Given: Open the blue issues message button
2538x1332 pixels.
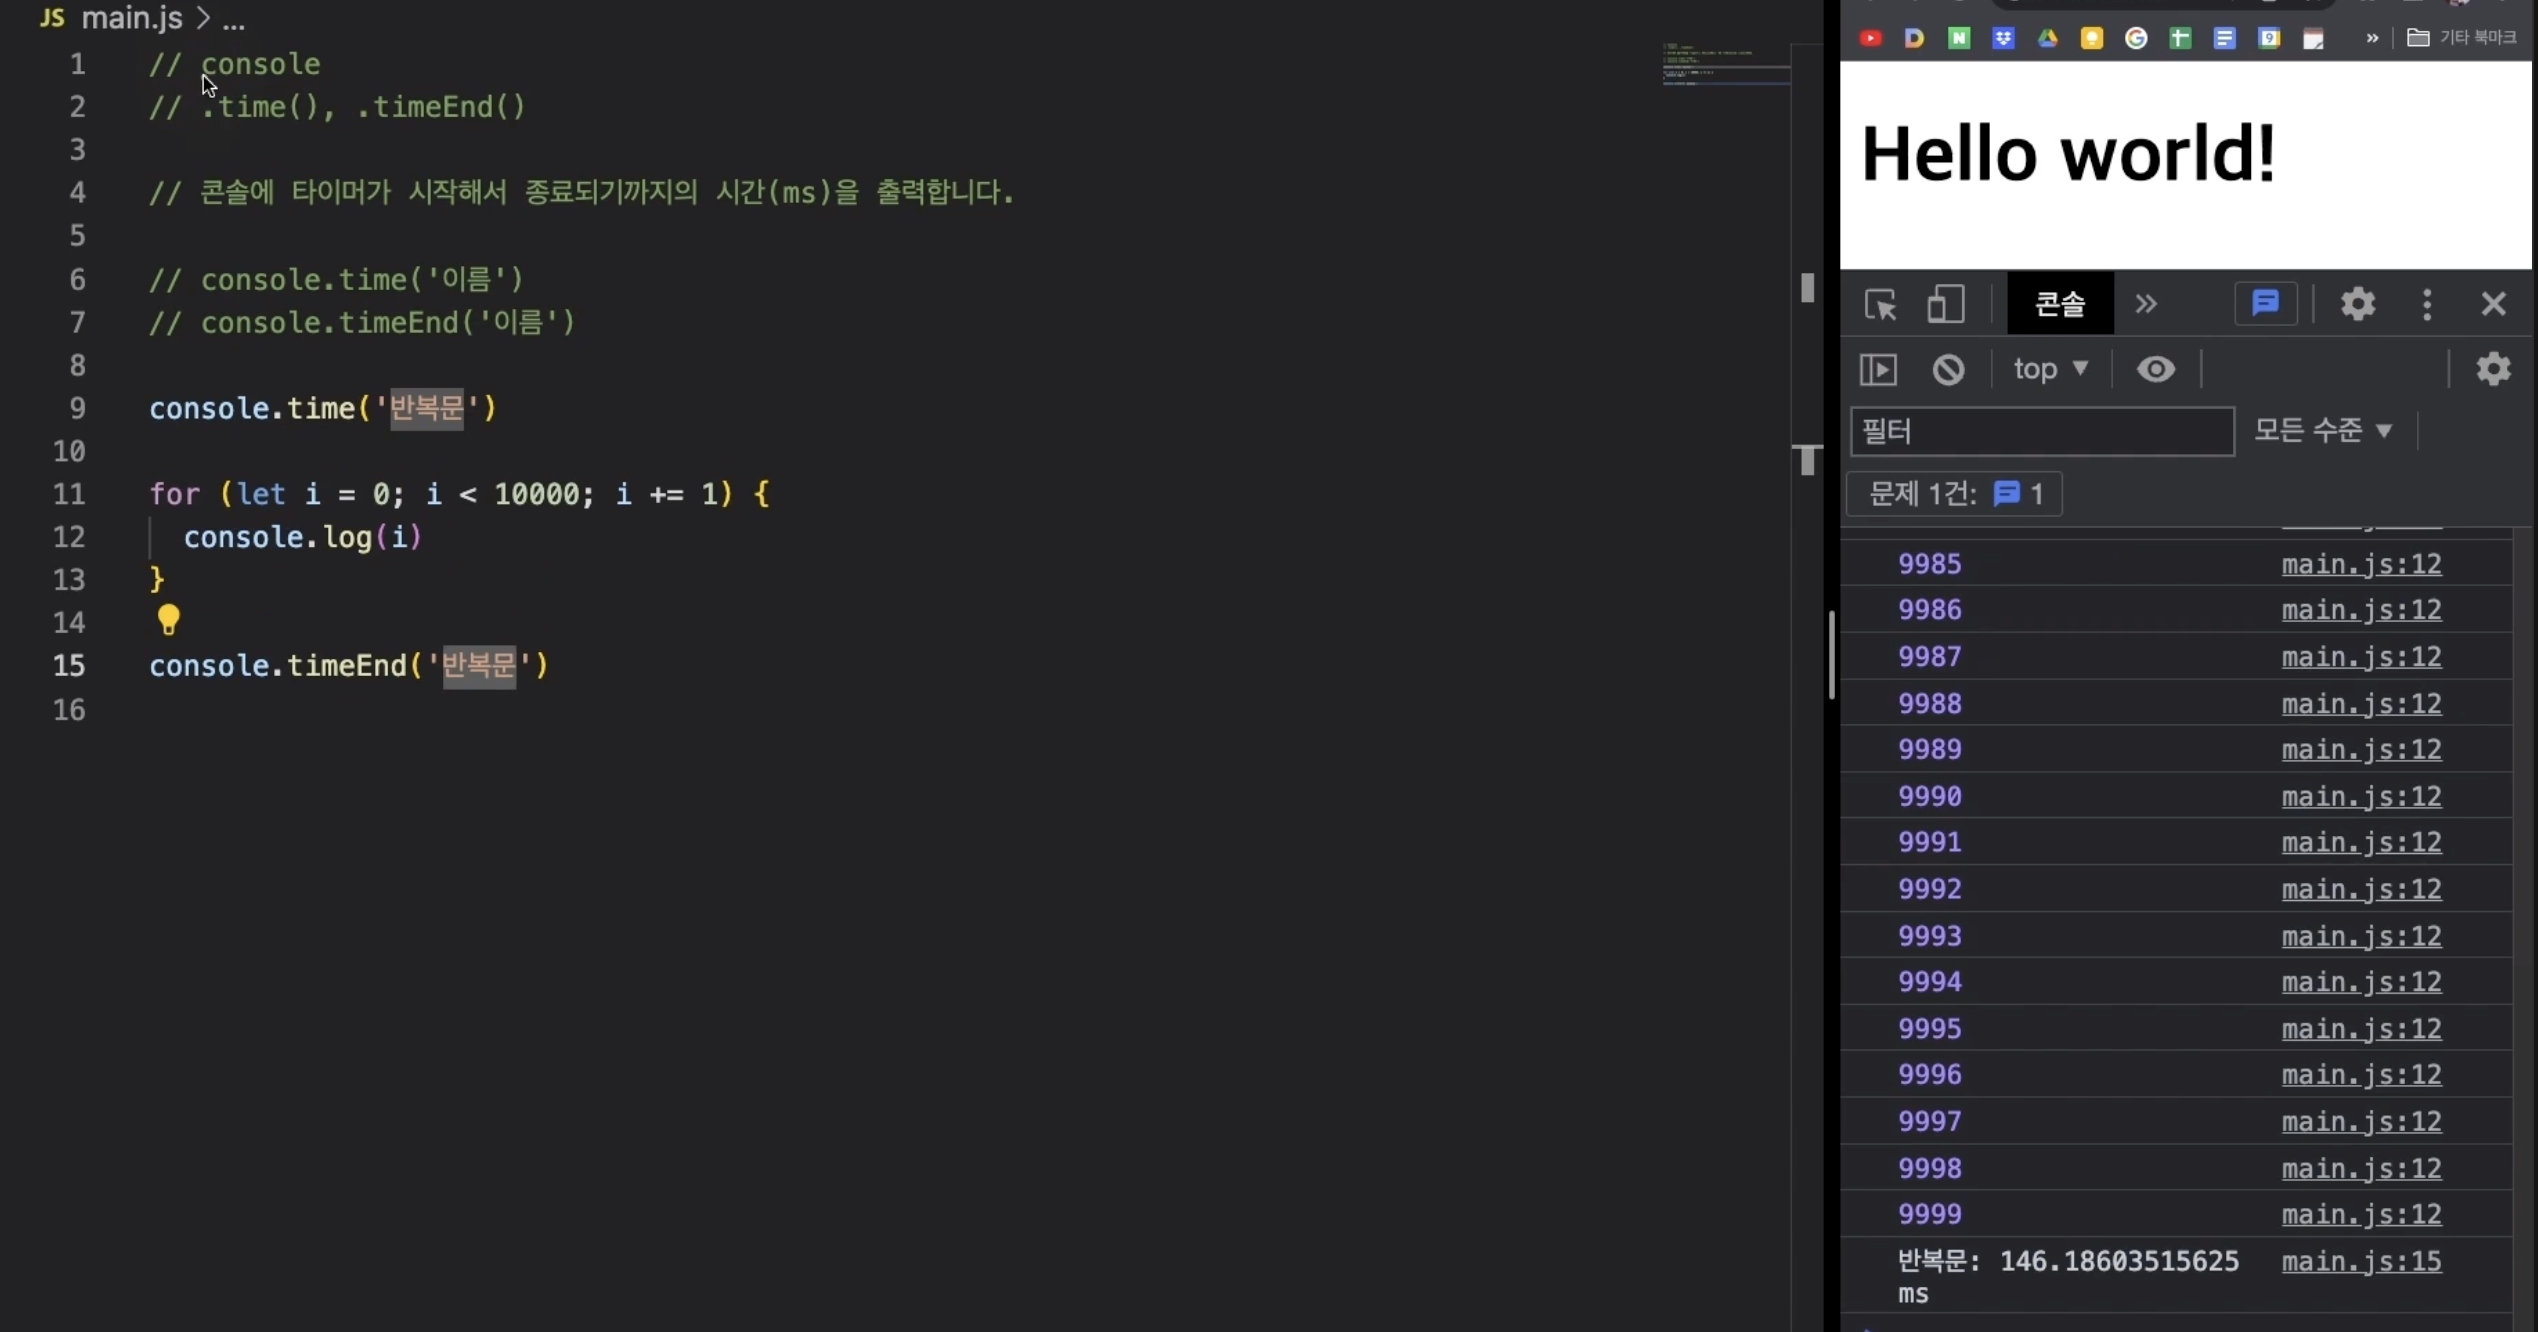Looking at the screenshot, I should click(2265, 304).
